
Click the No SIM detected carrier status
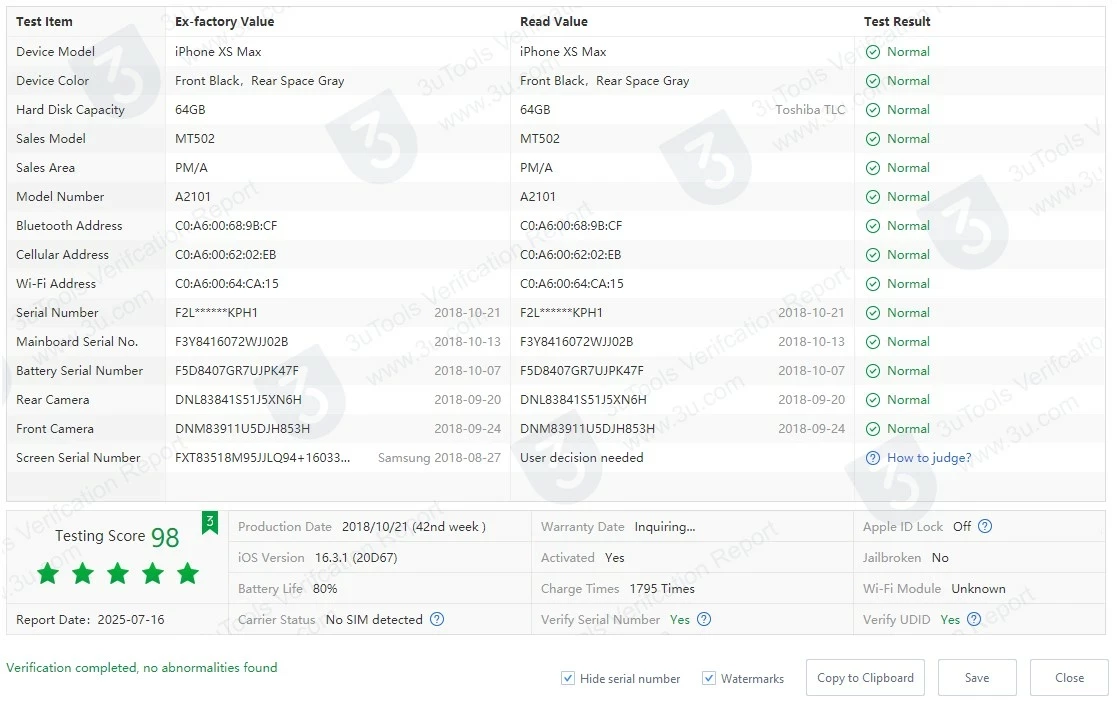[374, 620]
